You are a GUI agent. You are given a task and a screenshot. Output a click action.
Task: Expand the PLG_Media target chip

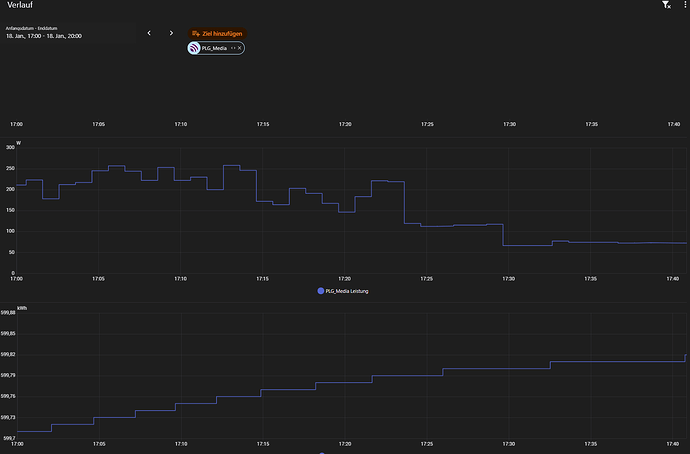pyautogui.click(x=232, y=48)
